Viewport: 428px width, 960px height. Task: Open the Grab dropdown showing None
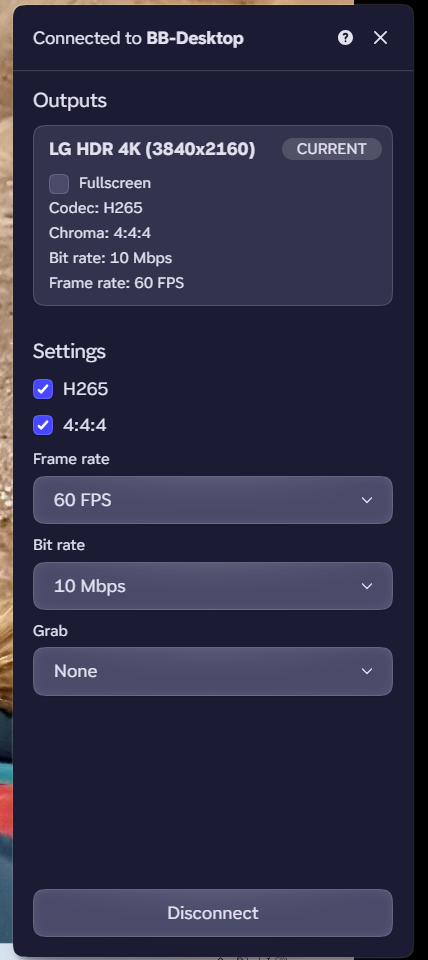point(212,671)
